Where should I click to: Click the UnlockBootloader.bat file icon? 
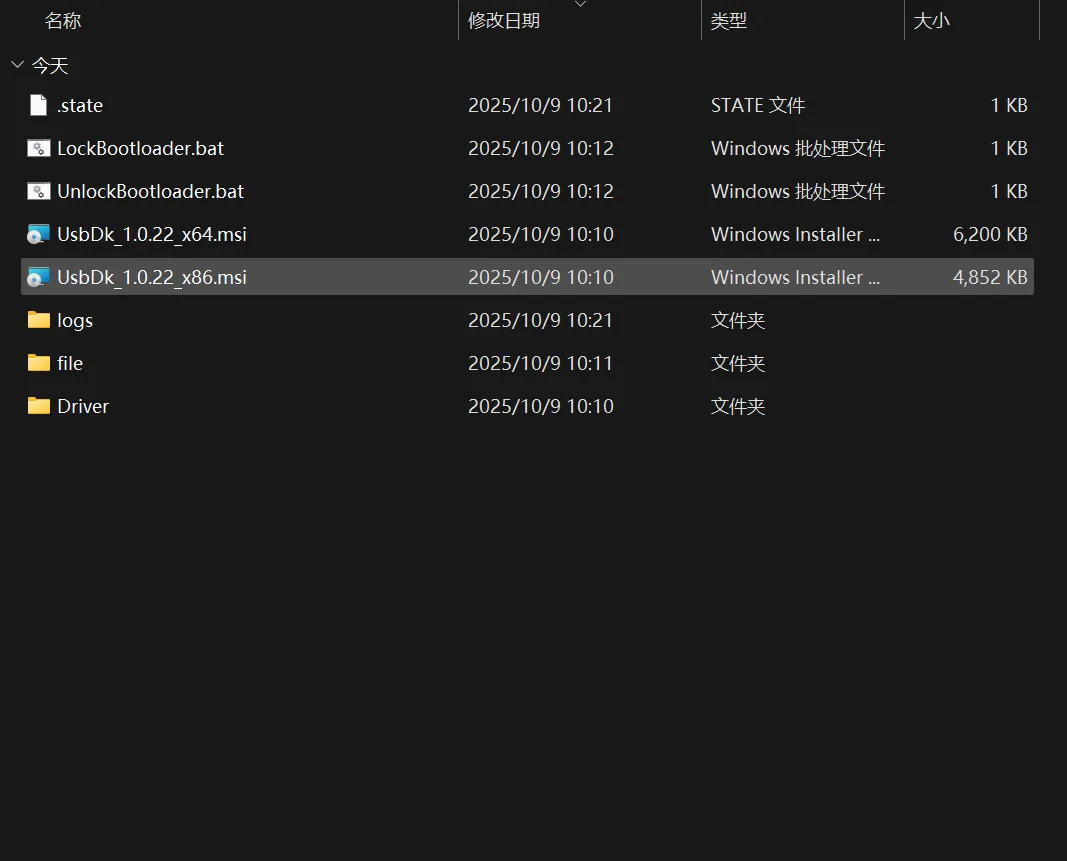coord(38,191)
